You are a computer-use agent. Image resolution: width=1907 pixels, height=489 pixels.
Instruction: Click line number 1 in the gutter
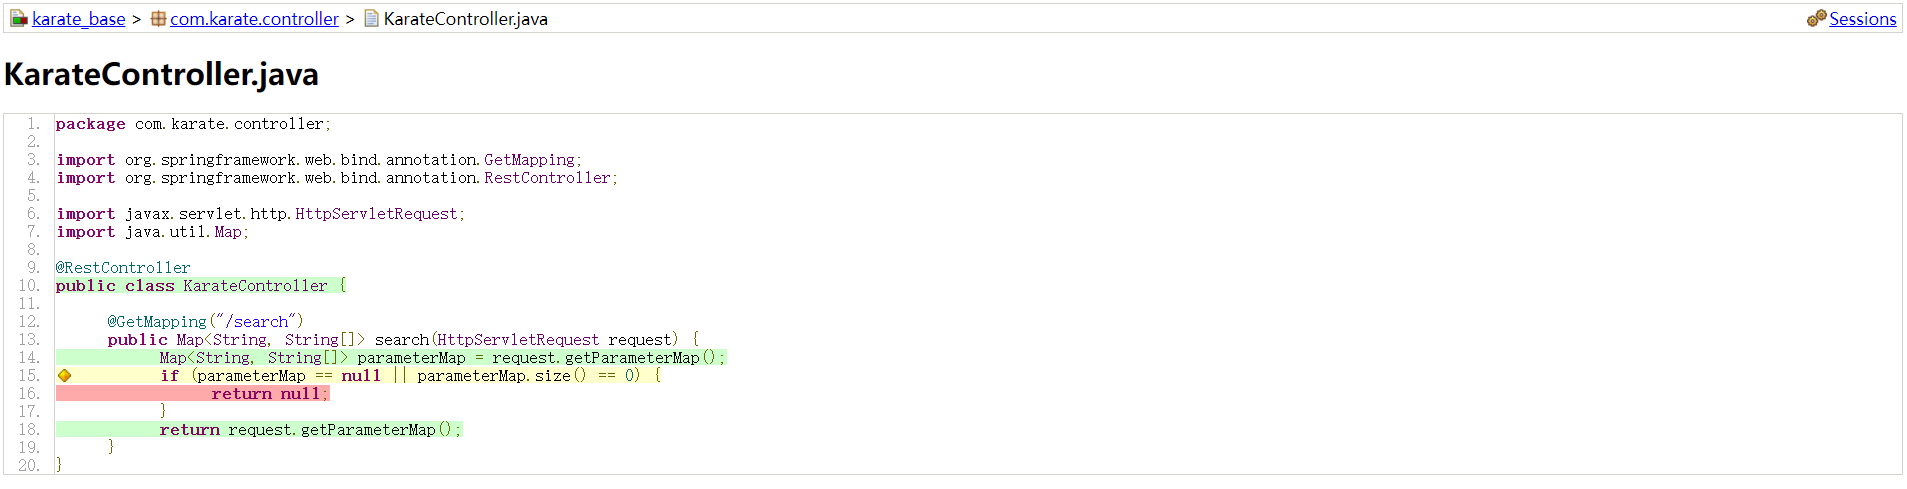pyautogui.click(x=33, y=124)
